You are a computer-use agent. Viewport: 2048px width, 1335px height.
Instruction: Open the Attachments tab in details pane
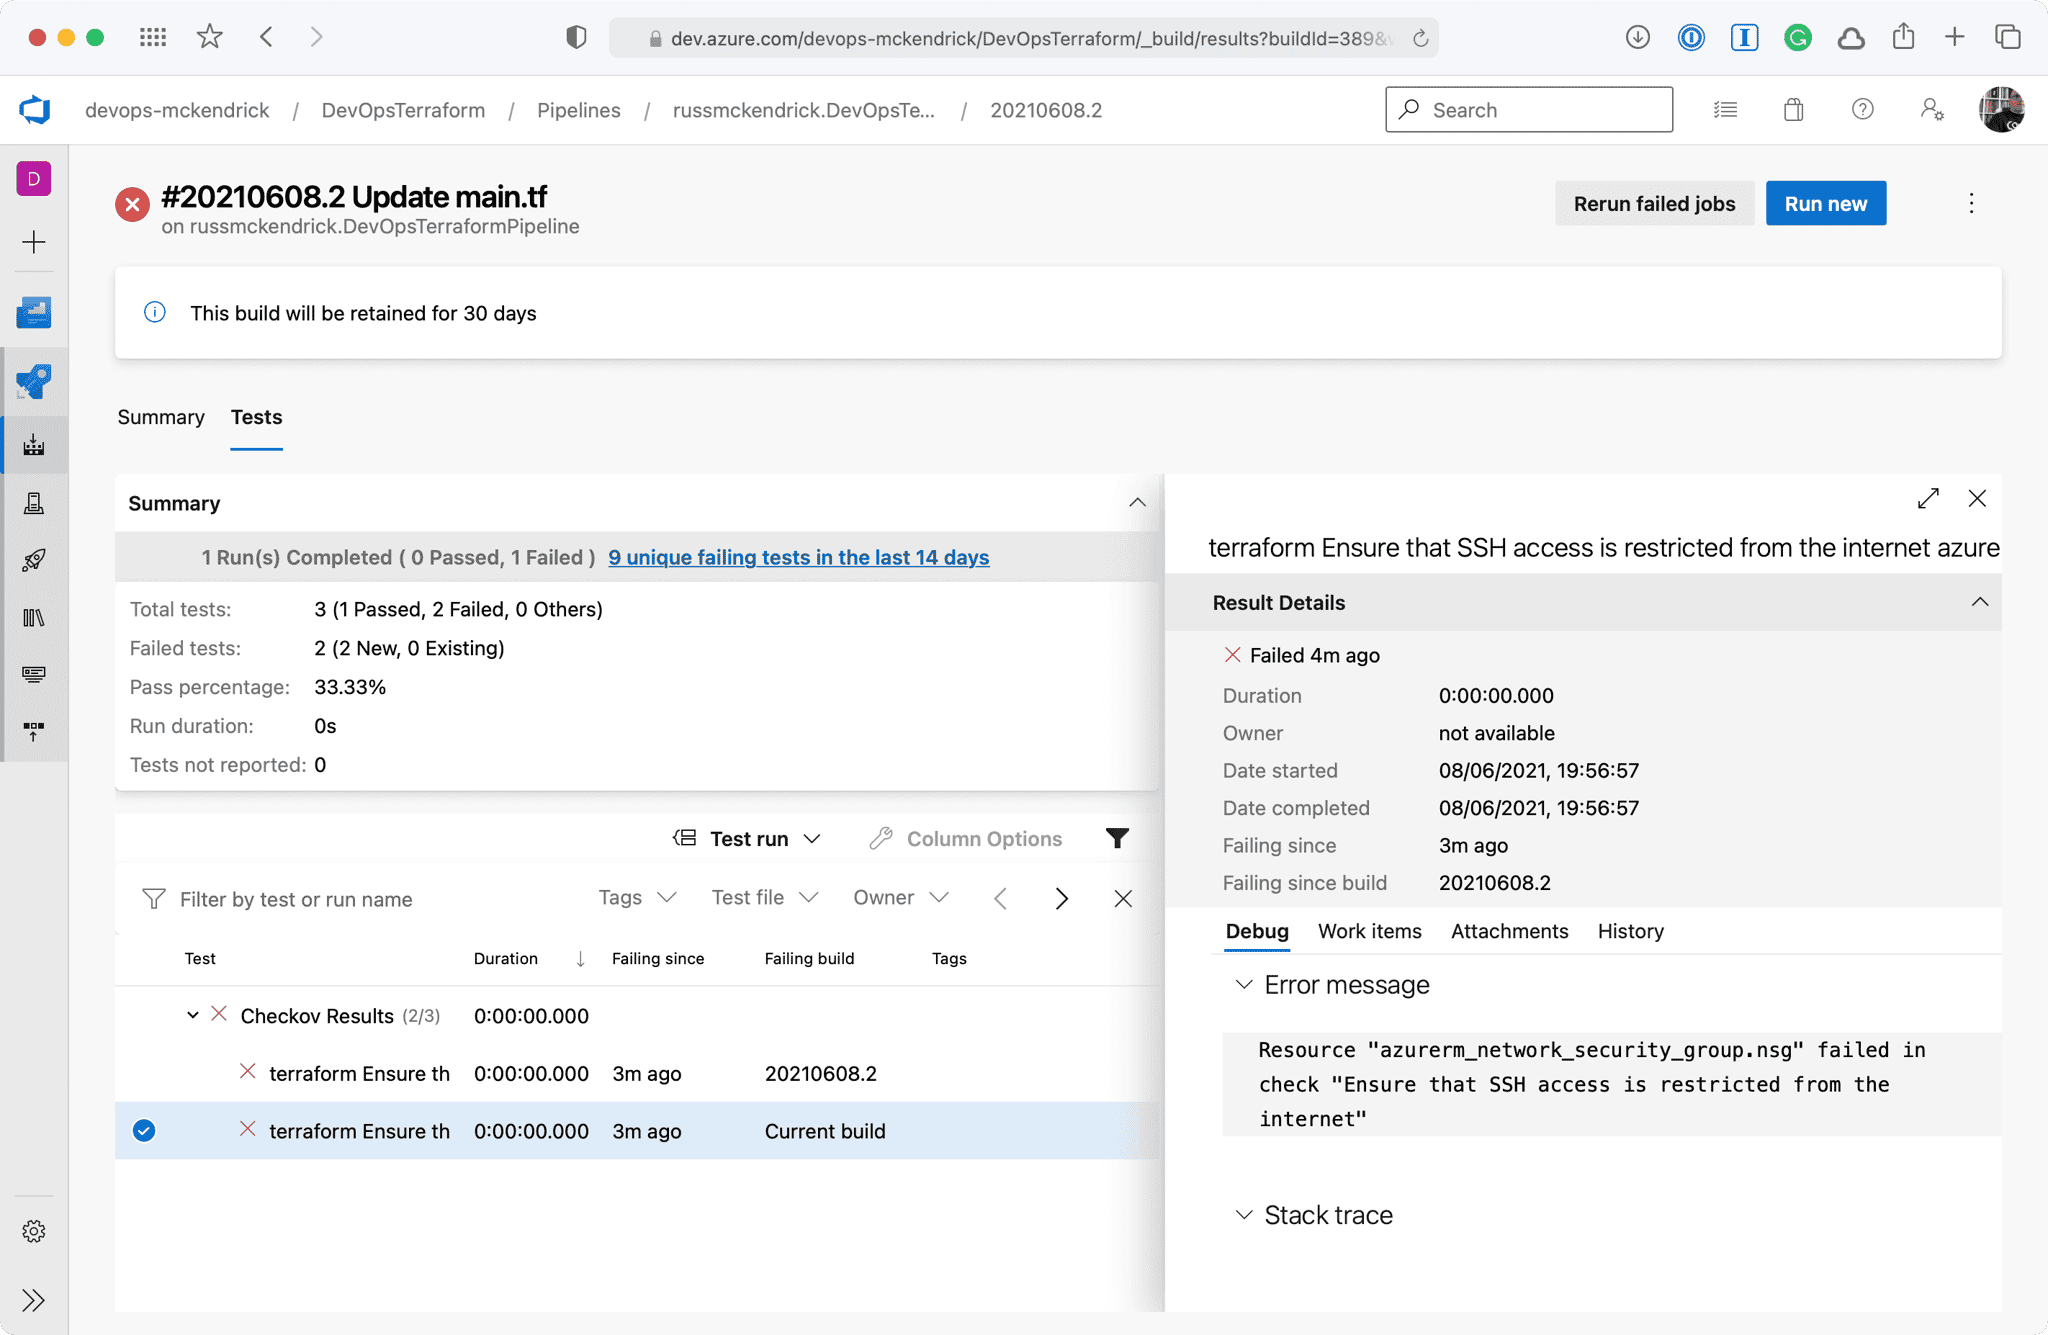click(1509, 931)
